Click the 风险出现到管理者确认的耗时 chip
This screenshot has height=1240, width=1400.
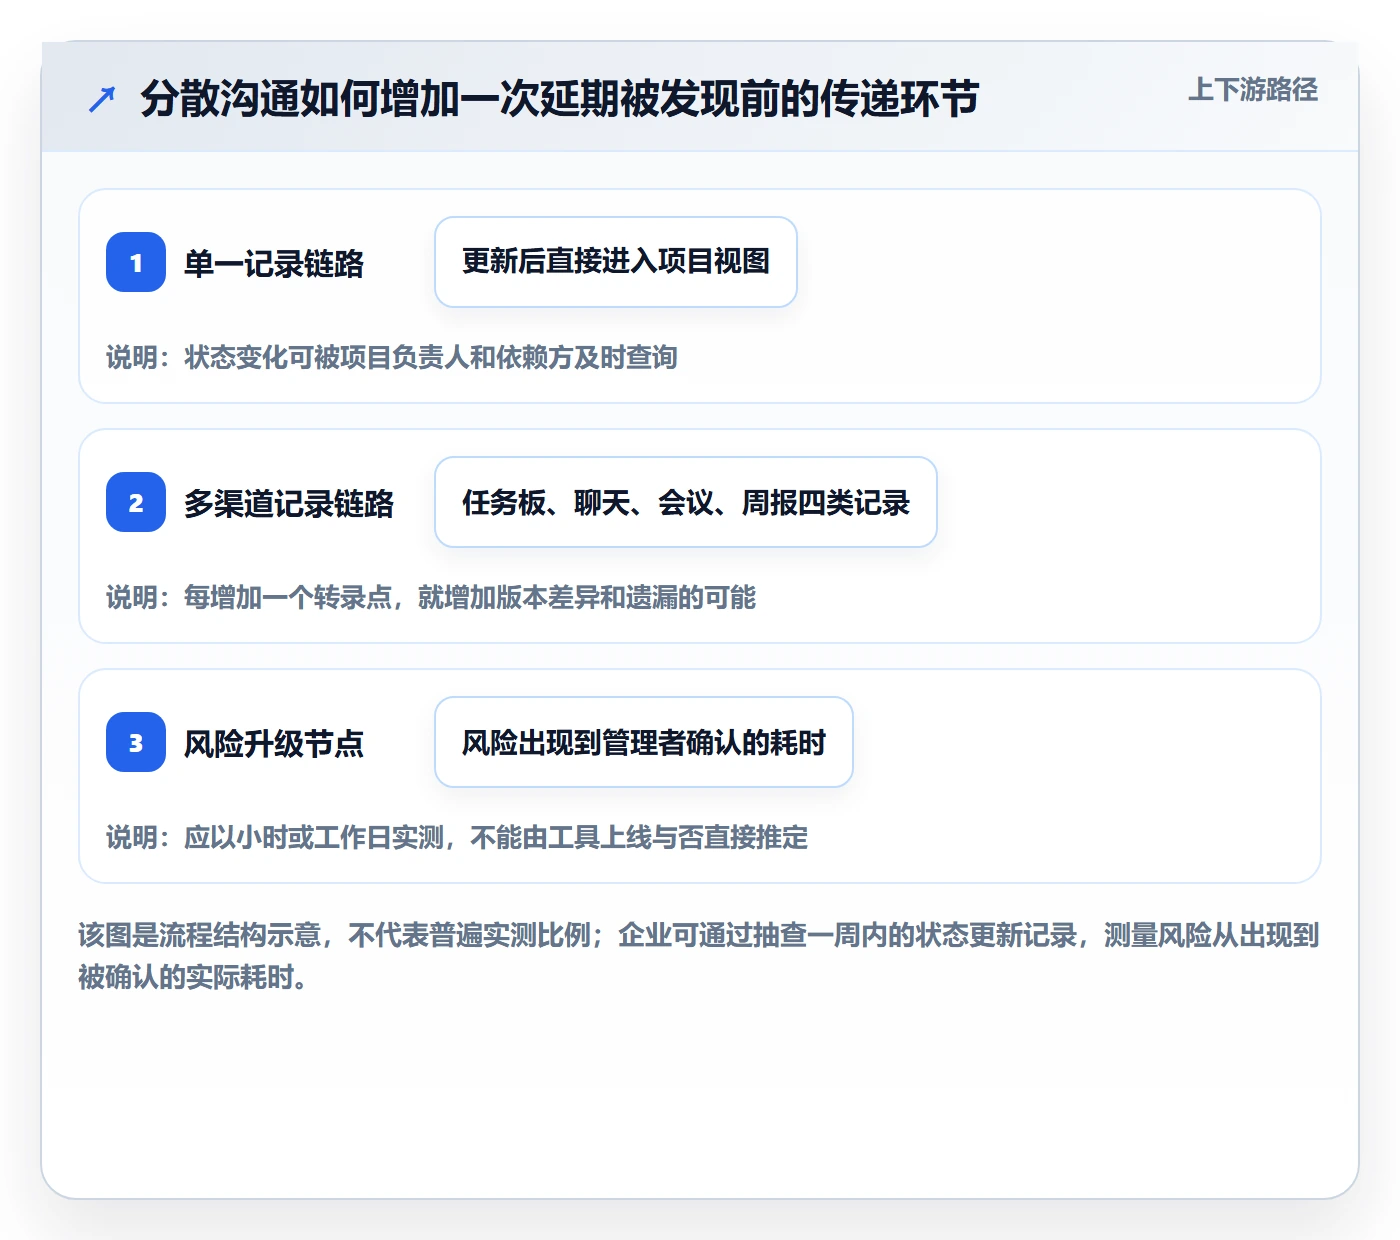(x=644, y=742)
